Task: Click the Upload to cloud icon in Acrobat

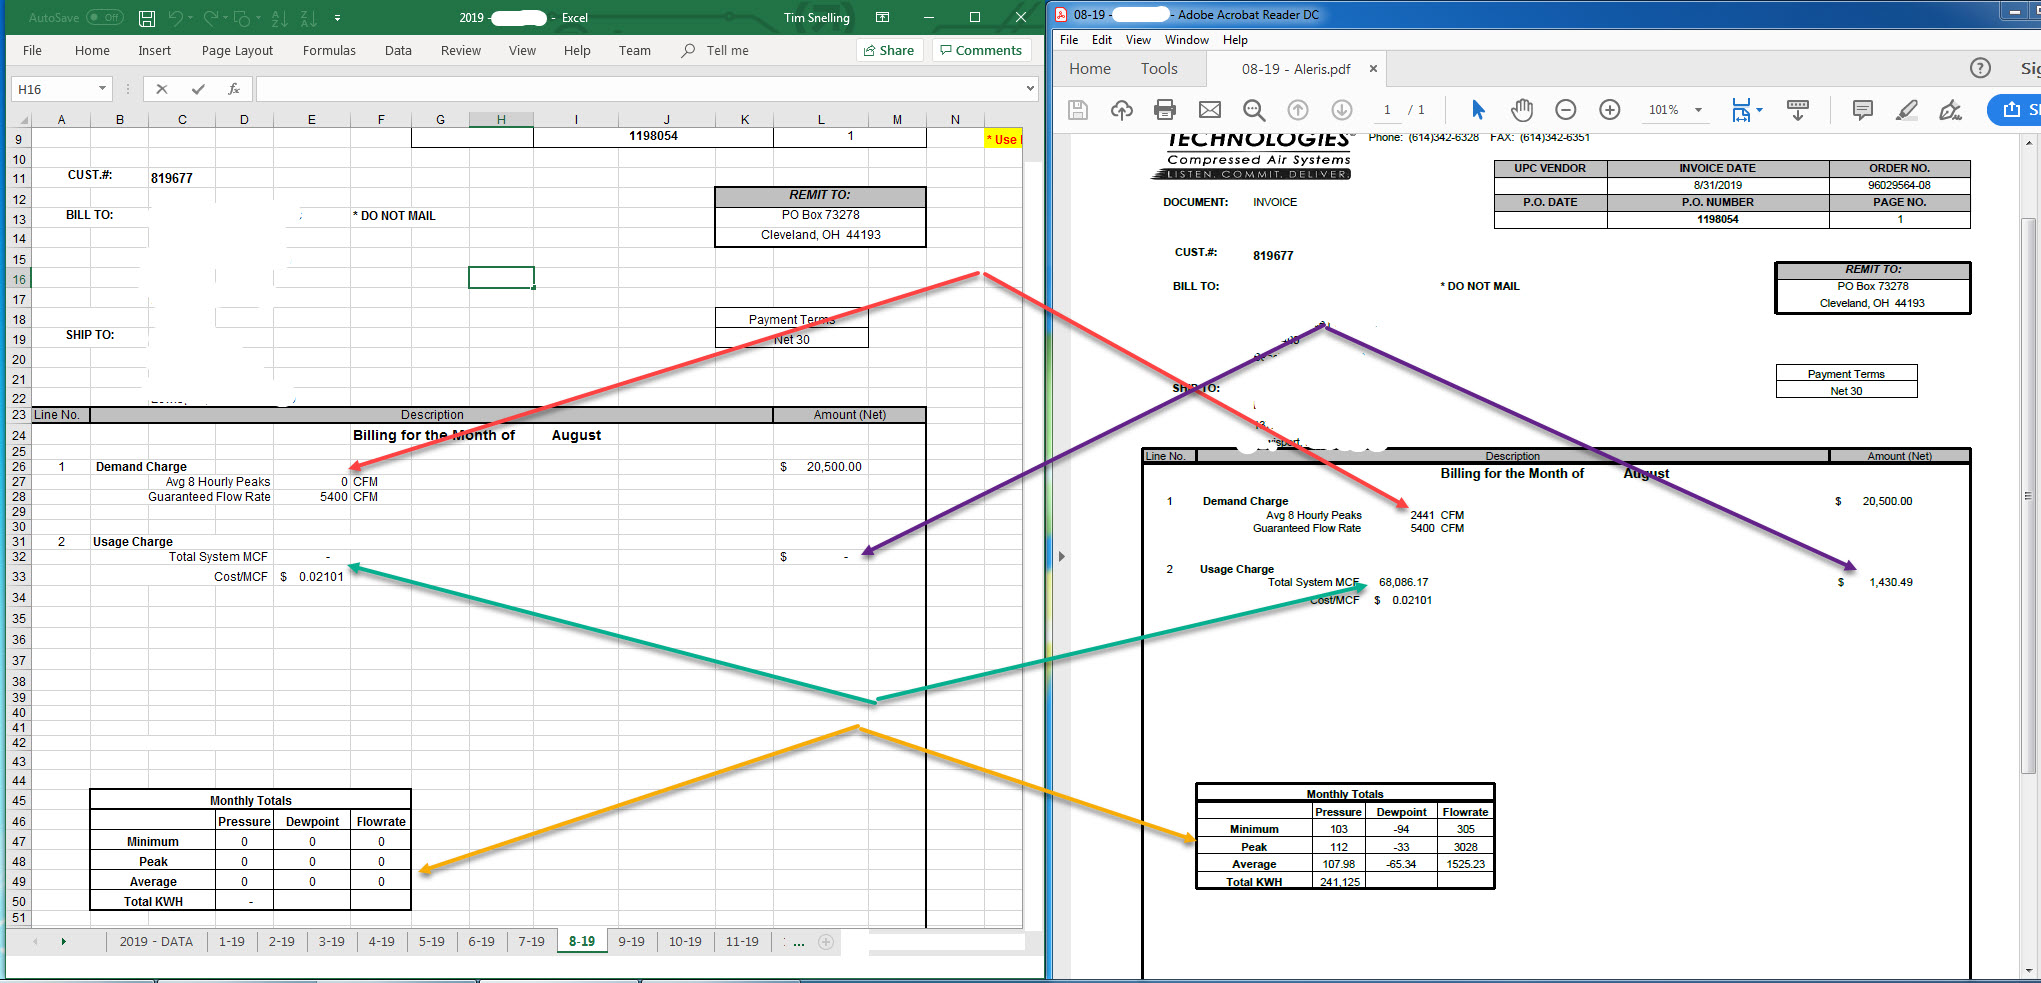Action: tap(1122, 110)
